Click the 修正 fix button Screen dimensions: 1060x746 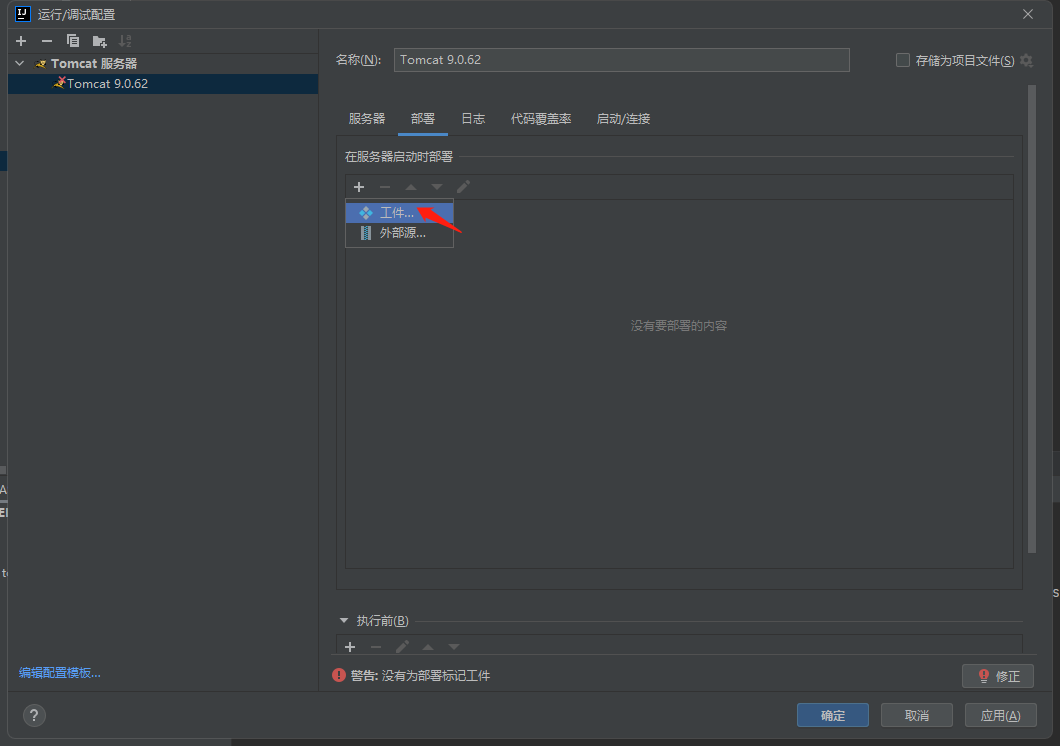click(x=998, y=676)
